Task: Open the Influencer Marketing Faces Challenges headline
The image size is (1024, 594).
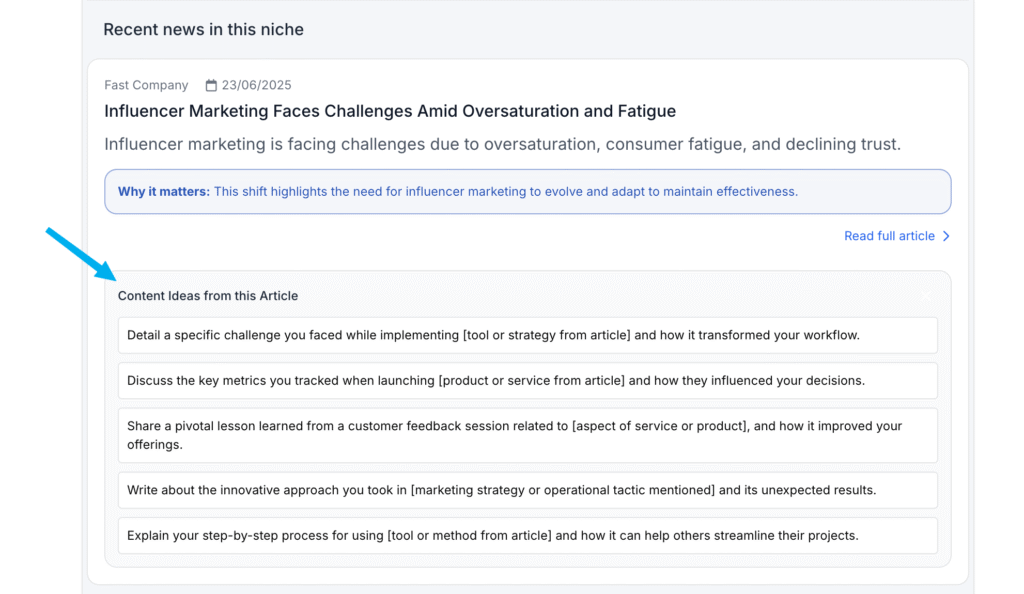Action: click(x=390, y=111)
